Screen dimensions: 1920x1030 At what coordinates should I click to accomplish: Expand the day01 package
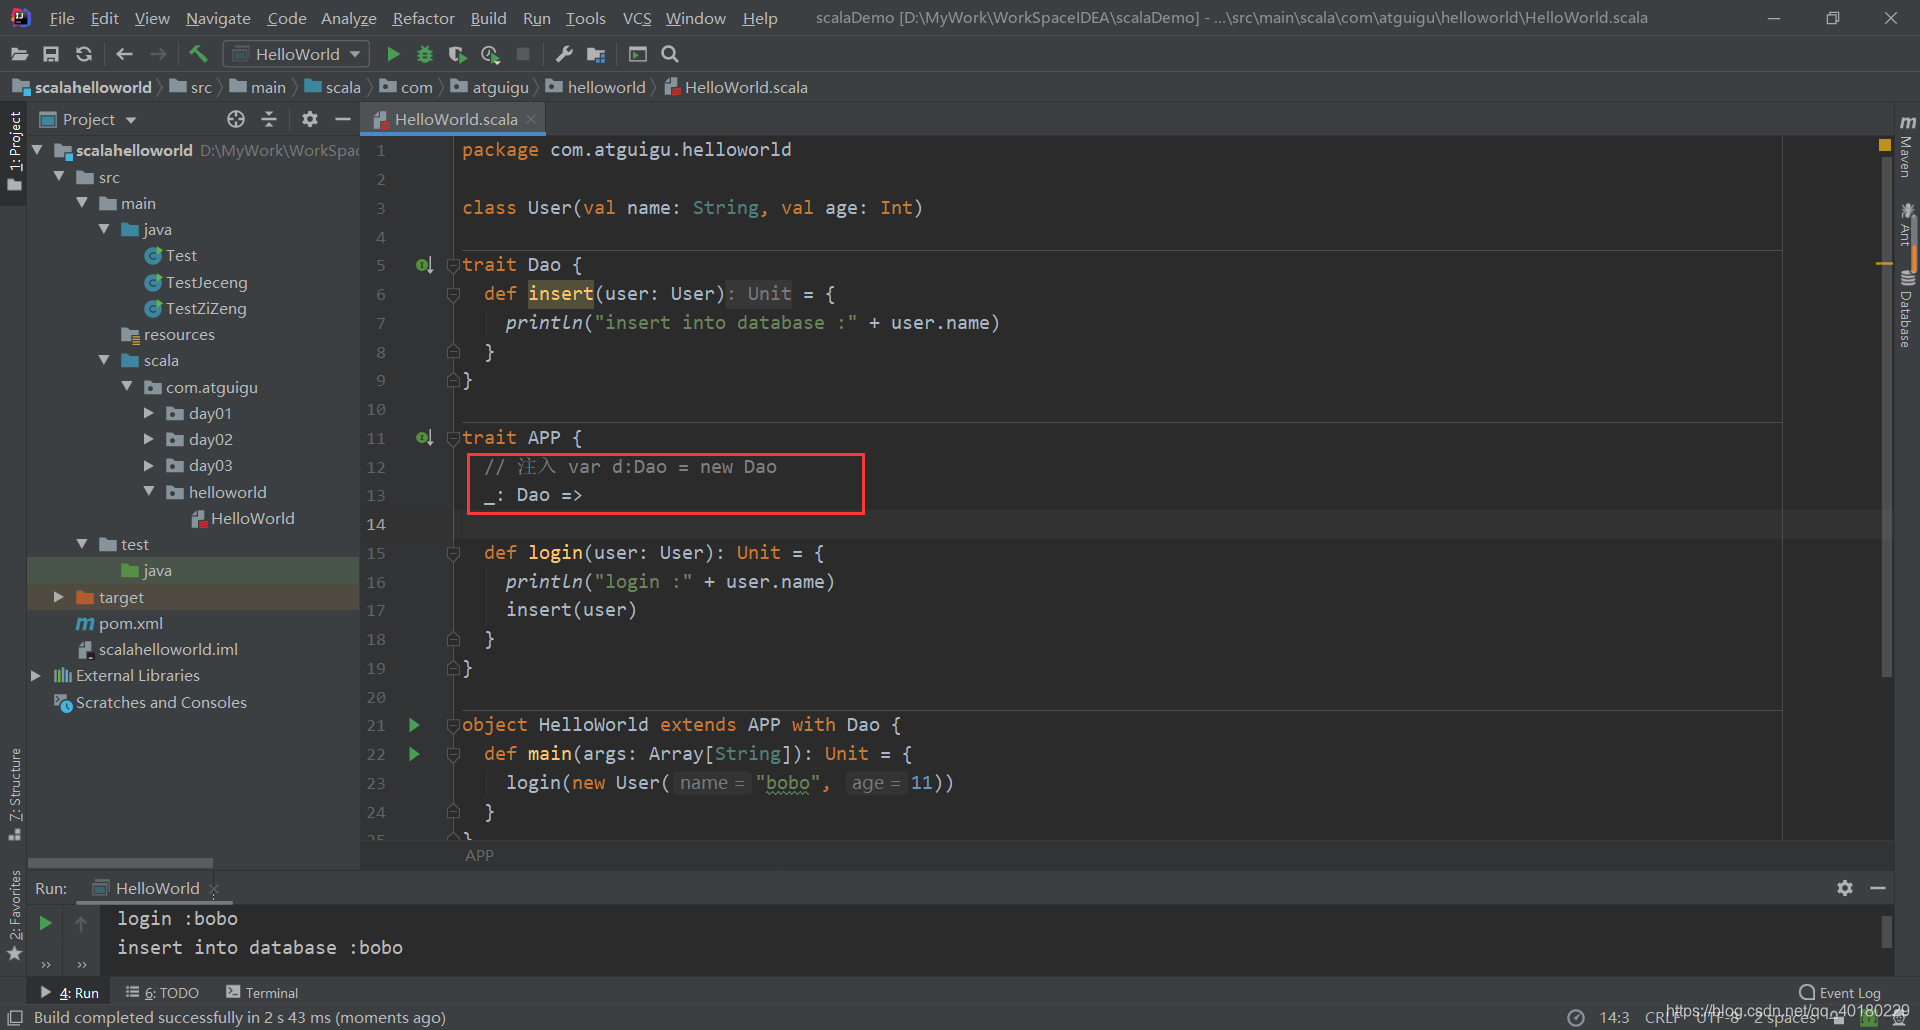149,413
